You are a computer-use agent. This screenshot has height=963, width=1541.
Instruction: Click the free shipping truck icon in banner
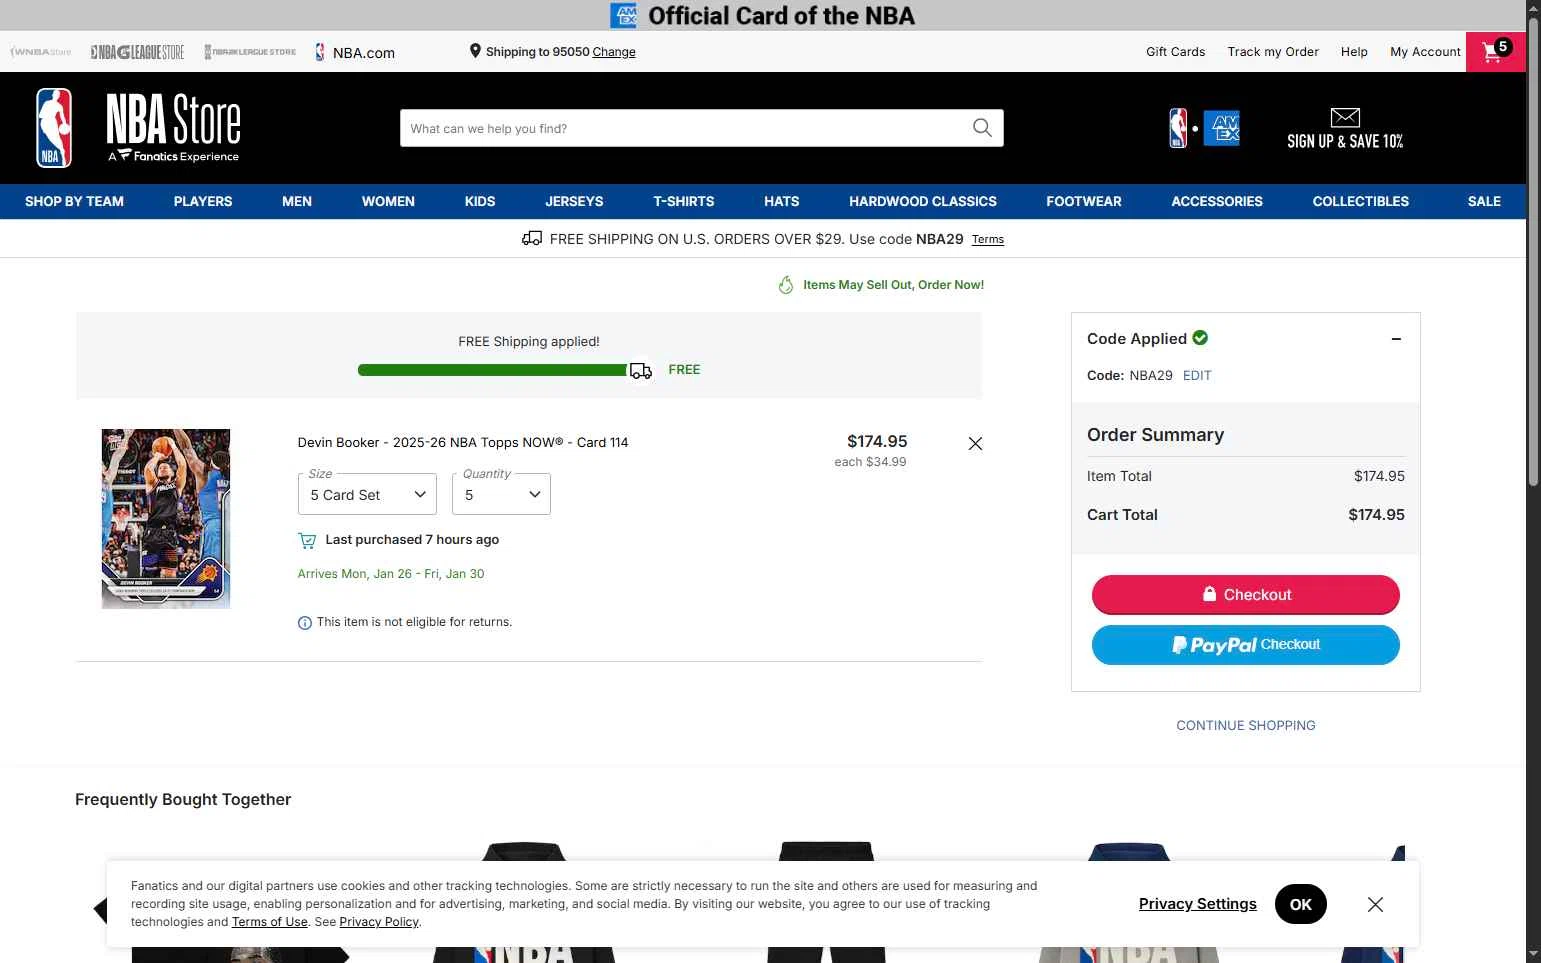(x=532, y=239)
